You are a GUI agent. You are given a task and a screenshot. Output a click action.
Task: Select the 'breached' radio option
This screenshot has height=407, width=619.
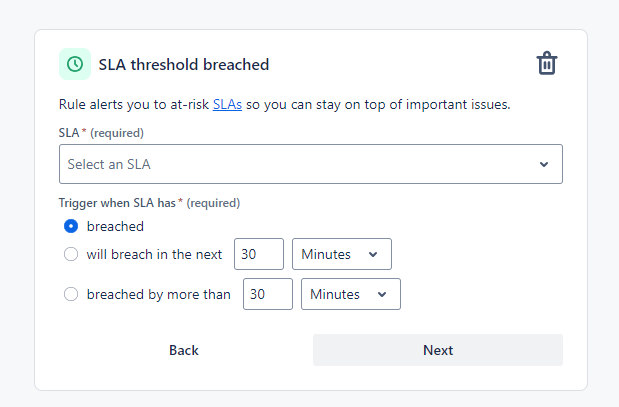71,226
